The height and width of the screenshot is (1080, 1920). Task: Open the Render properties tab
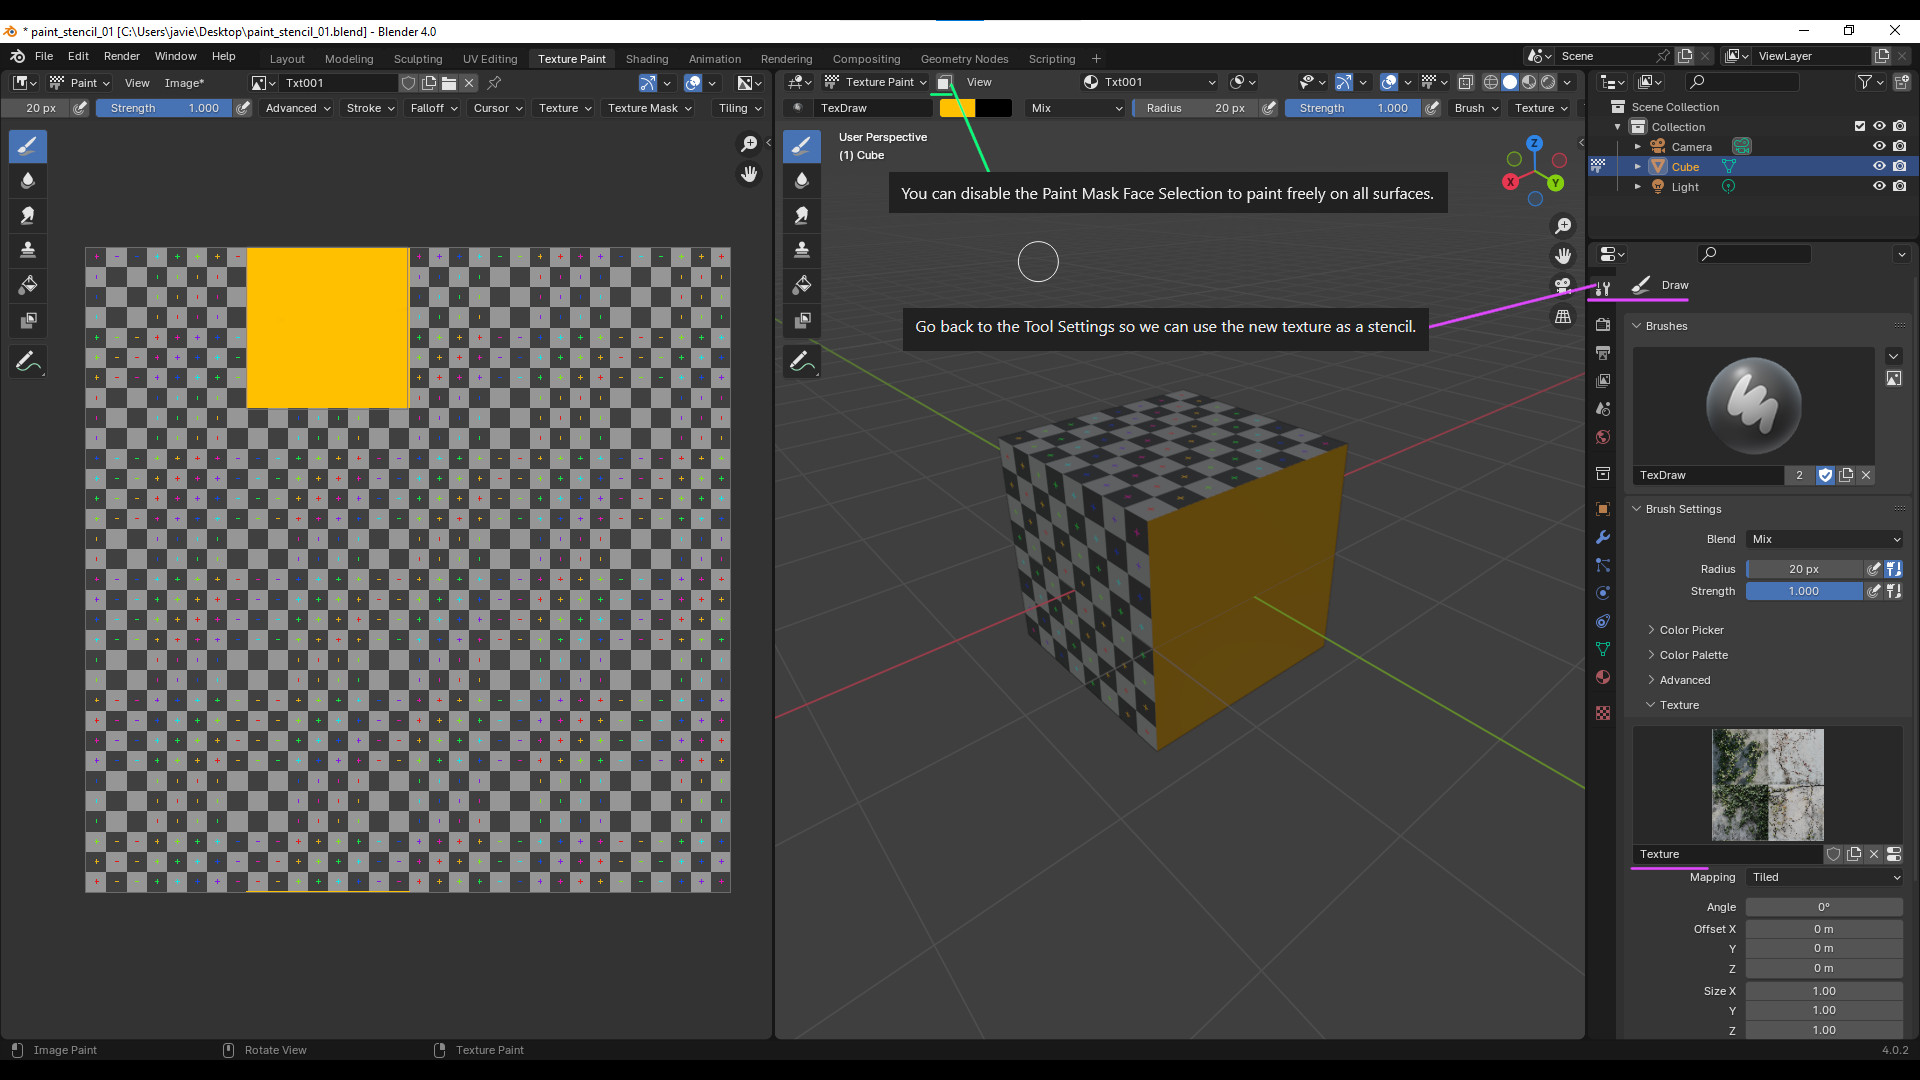point(1603,324)
